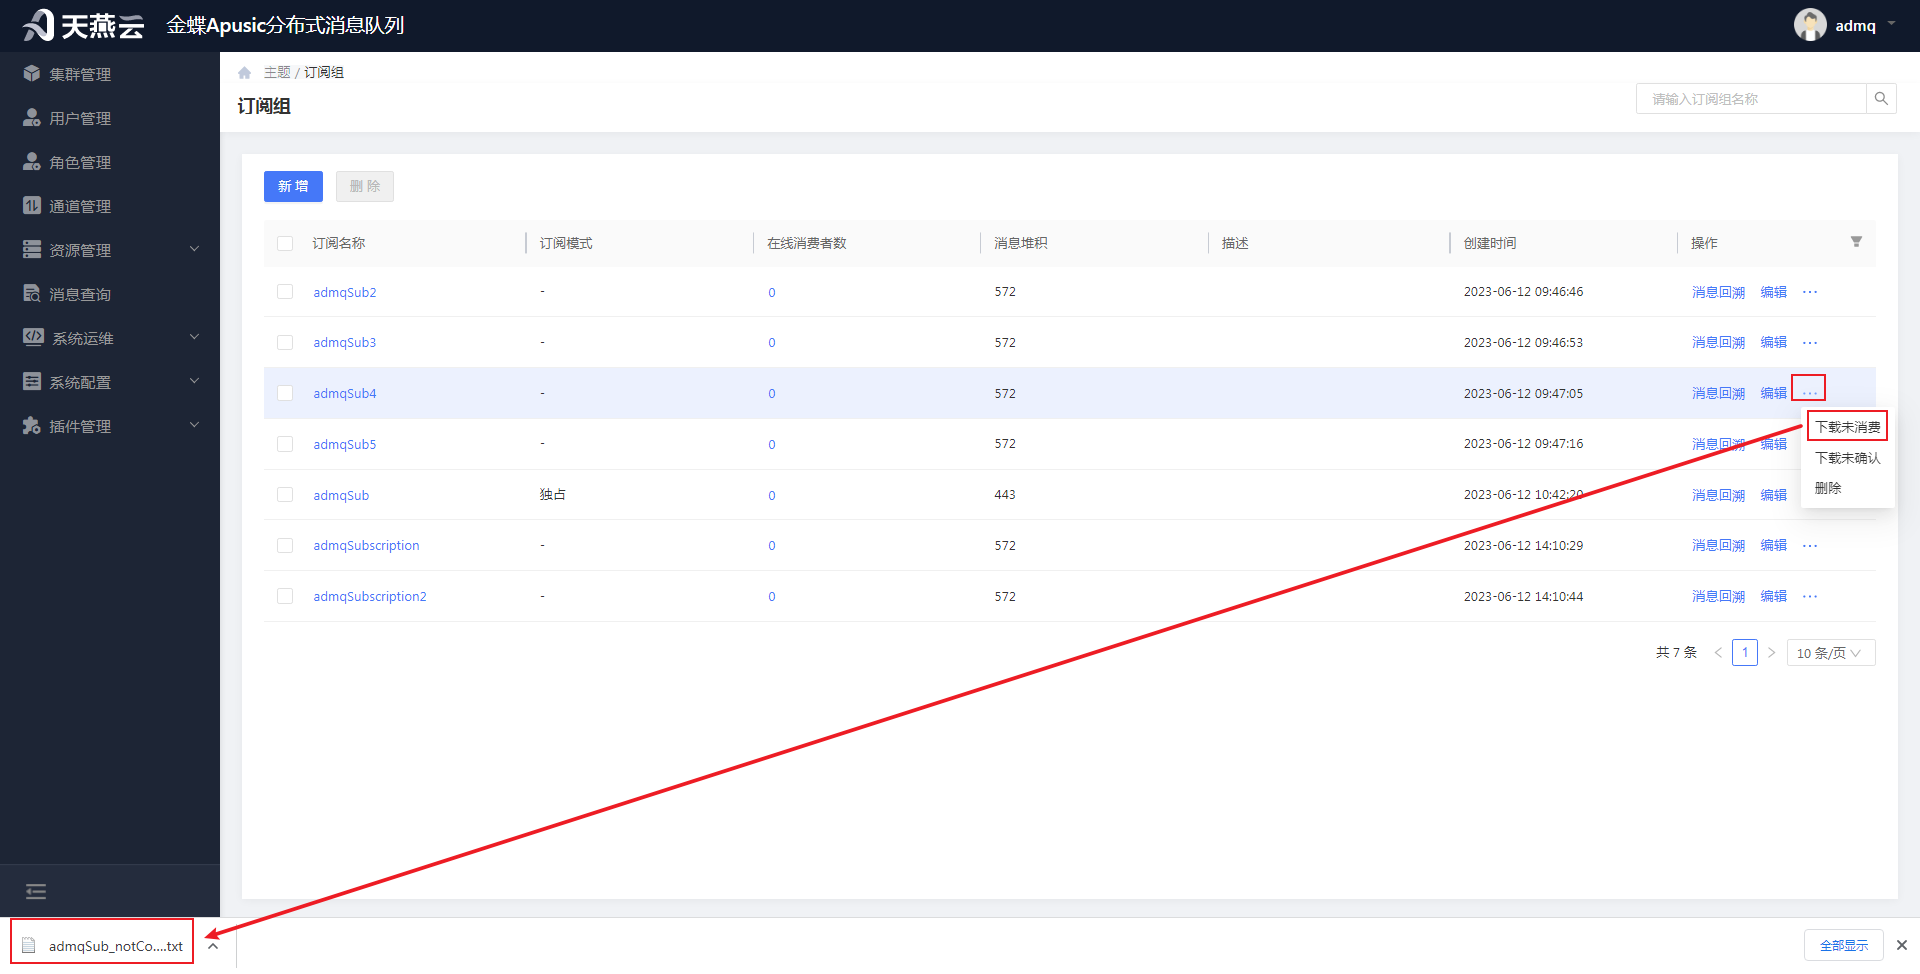Open the 集群管理 sidebar icon
Image resolution: width=1920 pixels, height=974 pixels.
click(x=32, y=73)
